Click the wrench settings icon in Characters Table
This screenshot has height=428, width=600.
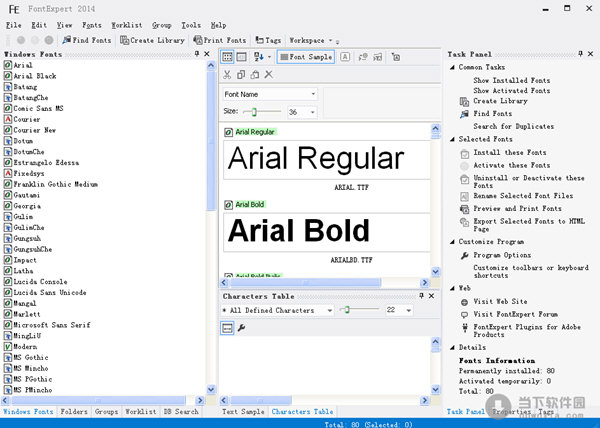tap(241, 328)
